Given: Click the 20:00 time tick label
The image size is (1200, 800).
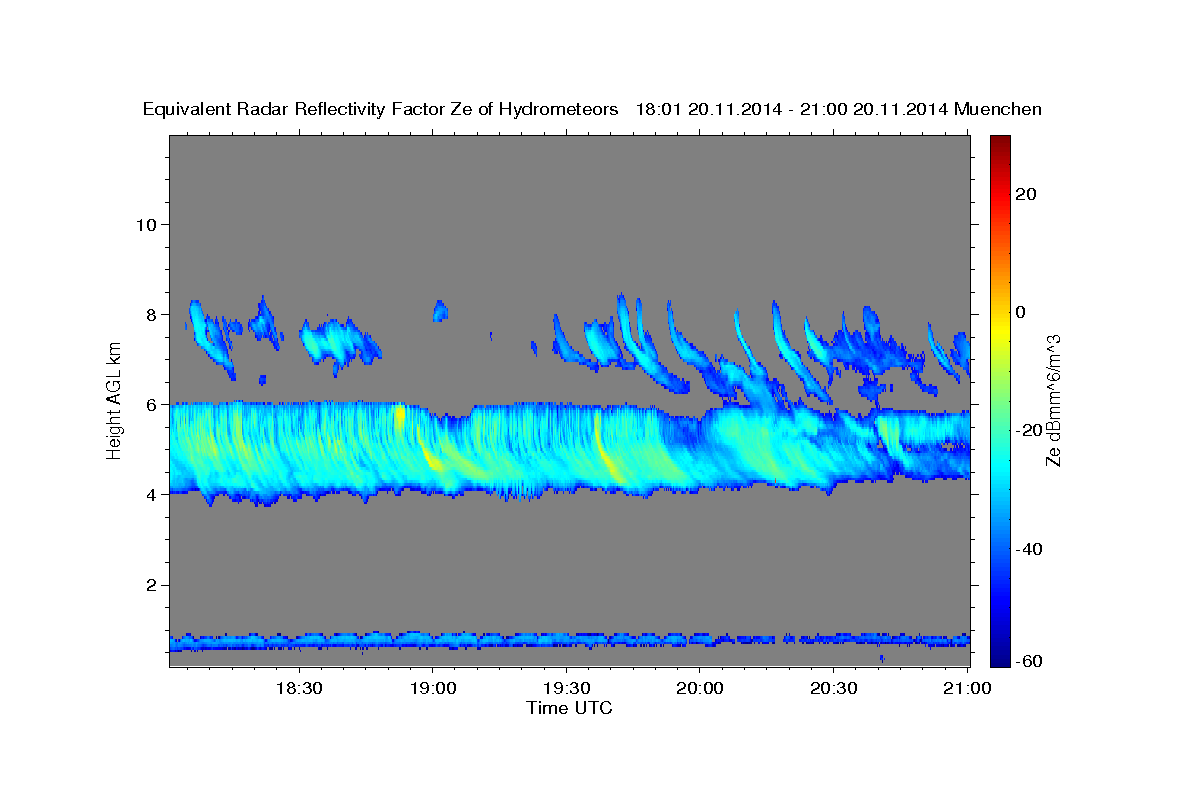Looking at the screenshot, I should (700, 689).
